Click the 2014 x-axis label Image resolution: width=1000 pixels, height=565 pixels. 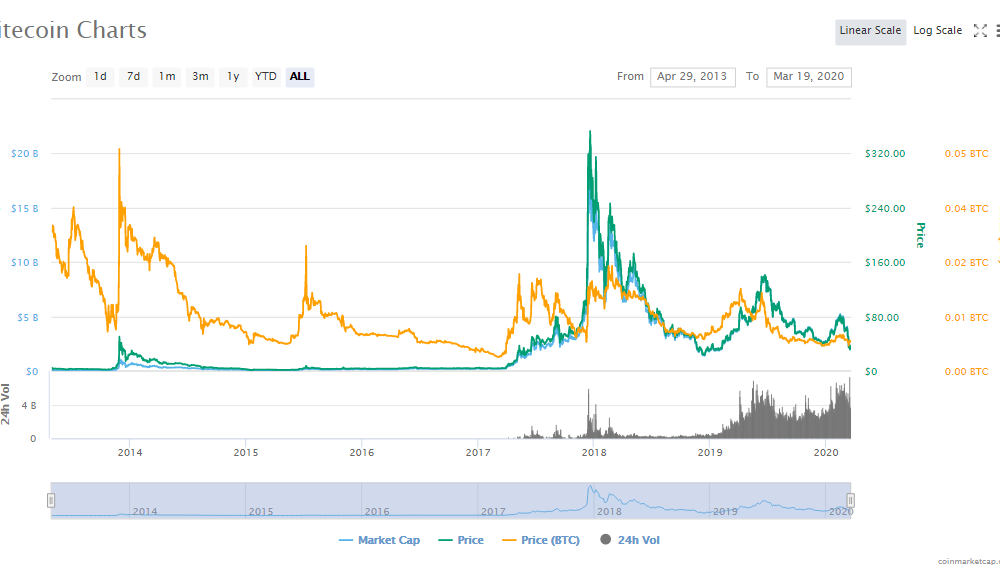tap(130, 453)
